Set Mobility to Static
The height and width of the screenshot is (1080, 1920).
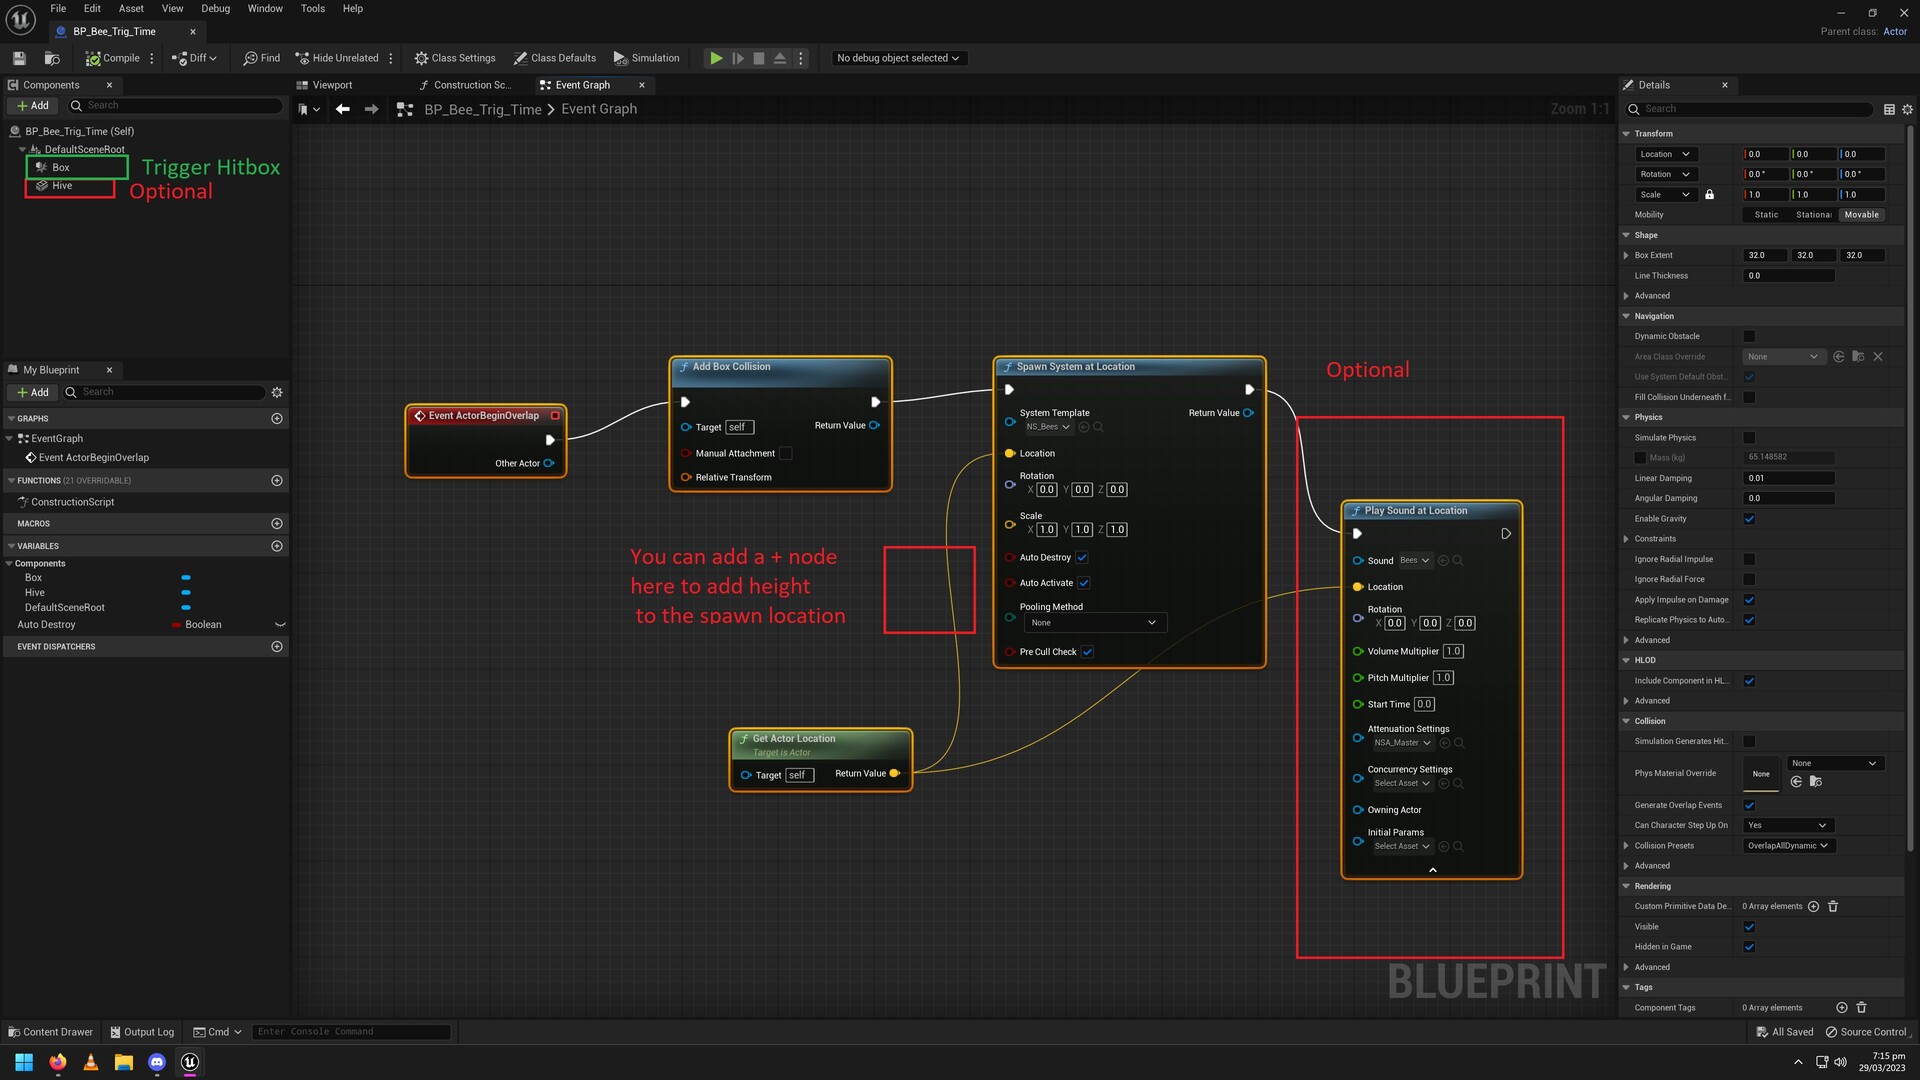click(x=1765, y=214)
